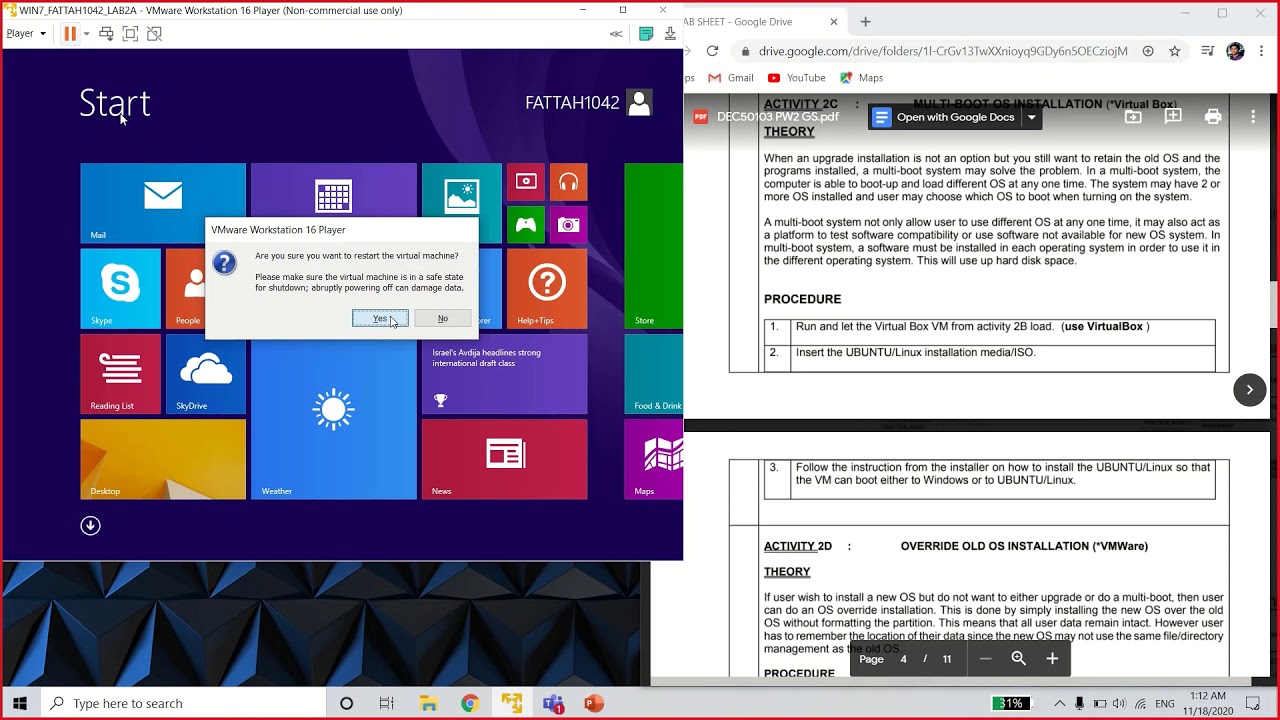Image resolution: width=1280 pixels, height=720 pixels.
Task: Click the pause virtual machine icon in VMware toolbar
Action: 70,33
